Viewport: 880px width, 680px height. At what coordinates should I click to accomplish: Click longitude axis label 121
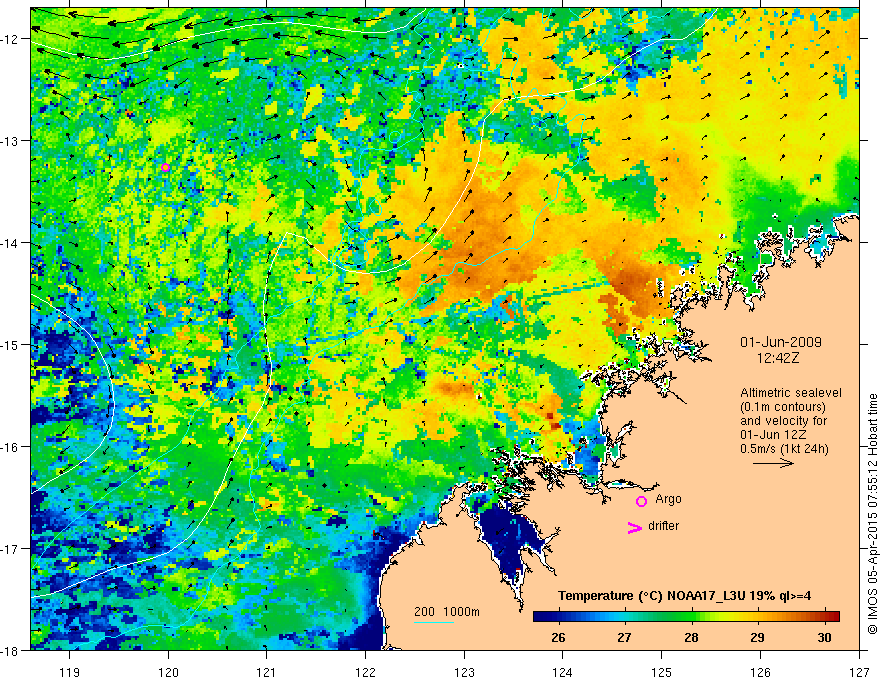coord(267,672)
